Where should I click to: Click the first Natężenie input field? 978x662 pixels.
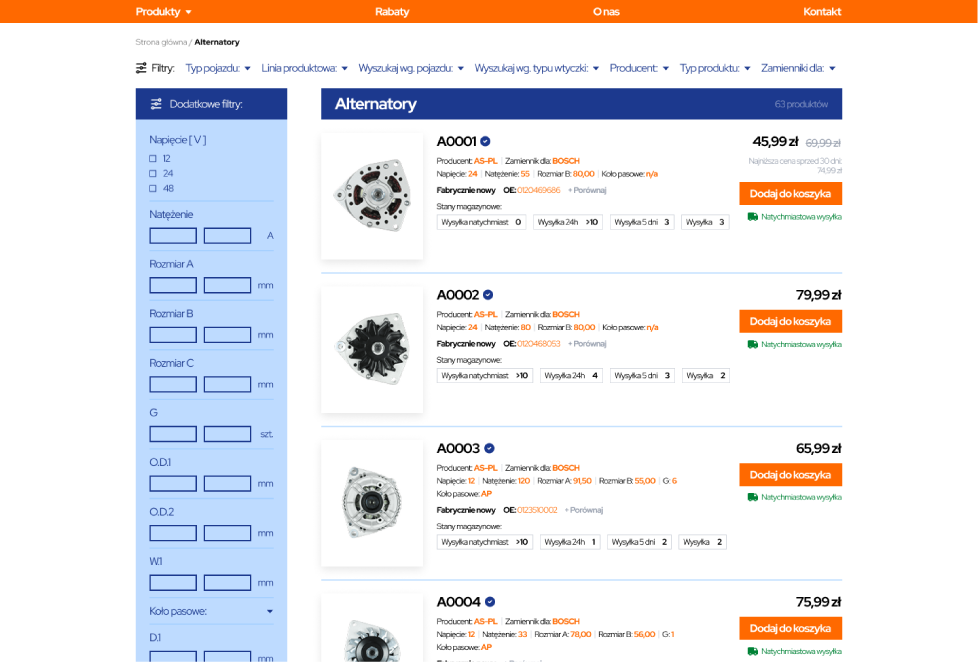(173, 236)
